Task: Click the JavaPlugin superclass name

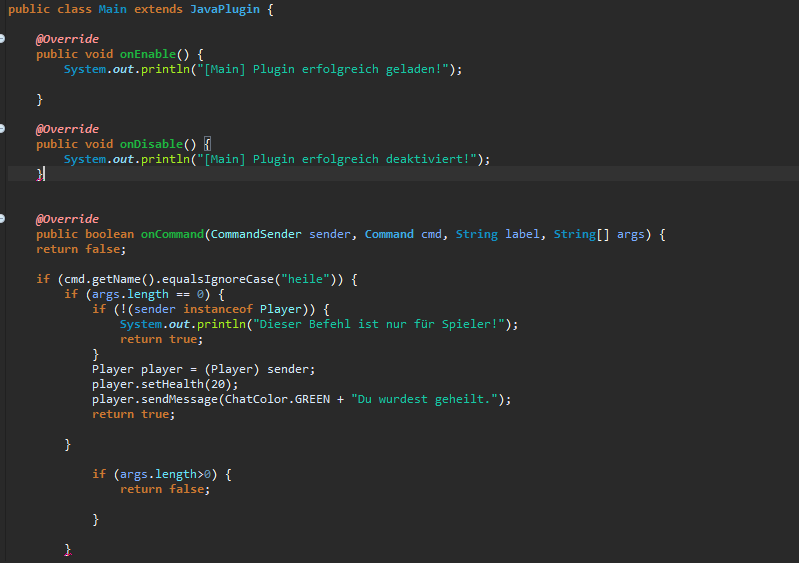Action: point(225,9)
